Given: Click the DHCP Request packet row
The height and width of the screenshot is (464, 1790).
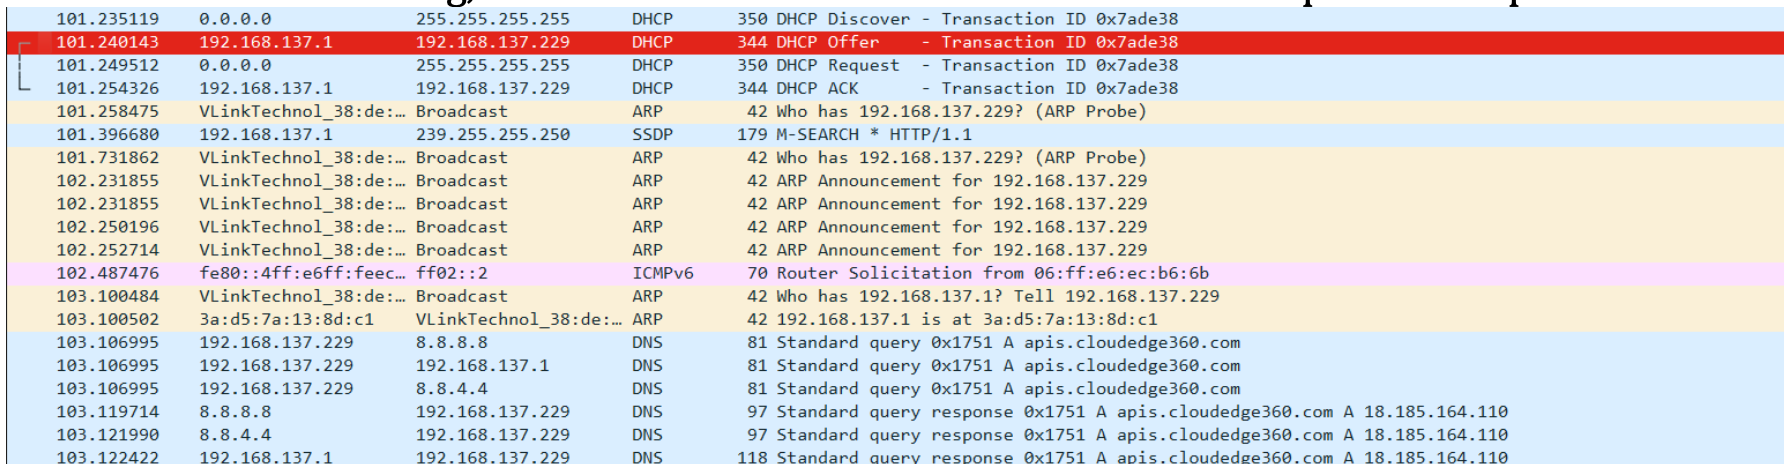Looking at the screenshot, I should coord(895,65).
